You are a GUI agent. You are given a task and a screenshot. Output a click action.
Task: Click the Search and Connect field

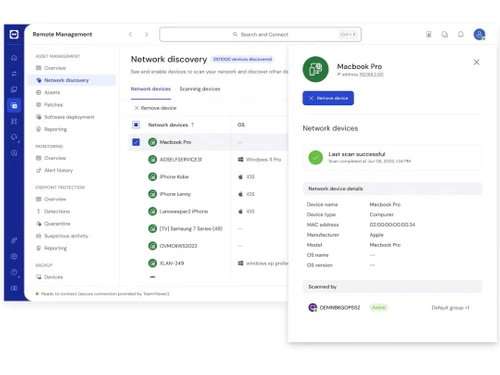point(260,34)
